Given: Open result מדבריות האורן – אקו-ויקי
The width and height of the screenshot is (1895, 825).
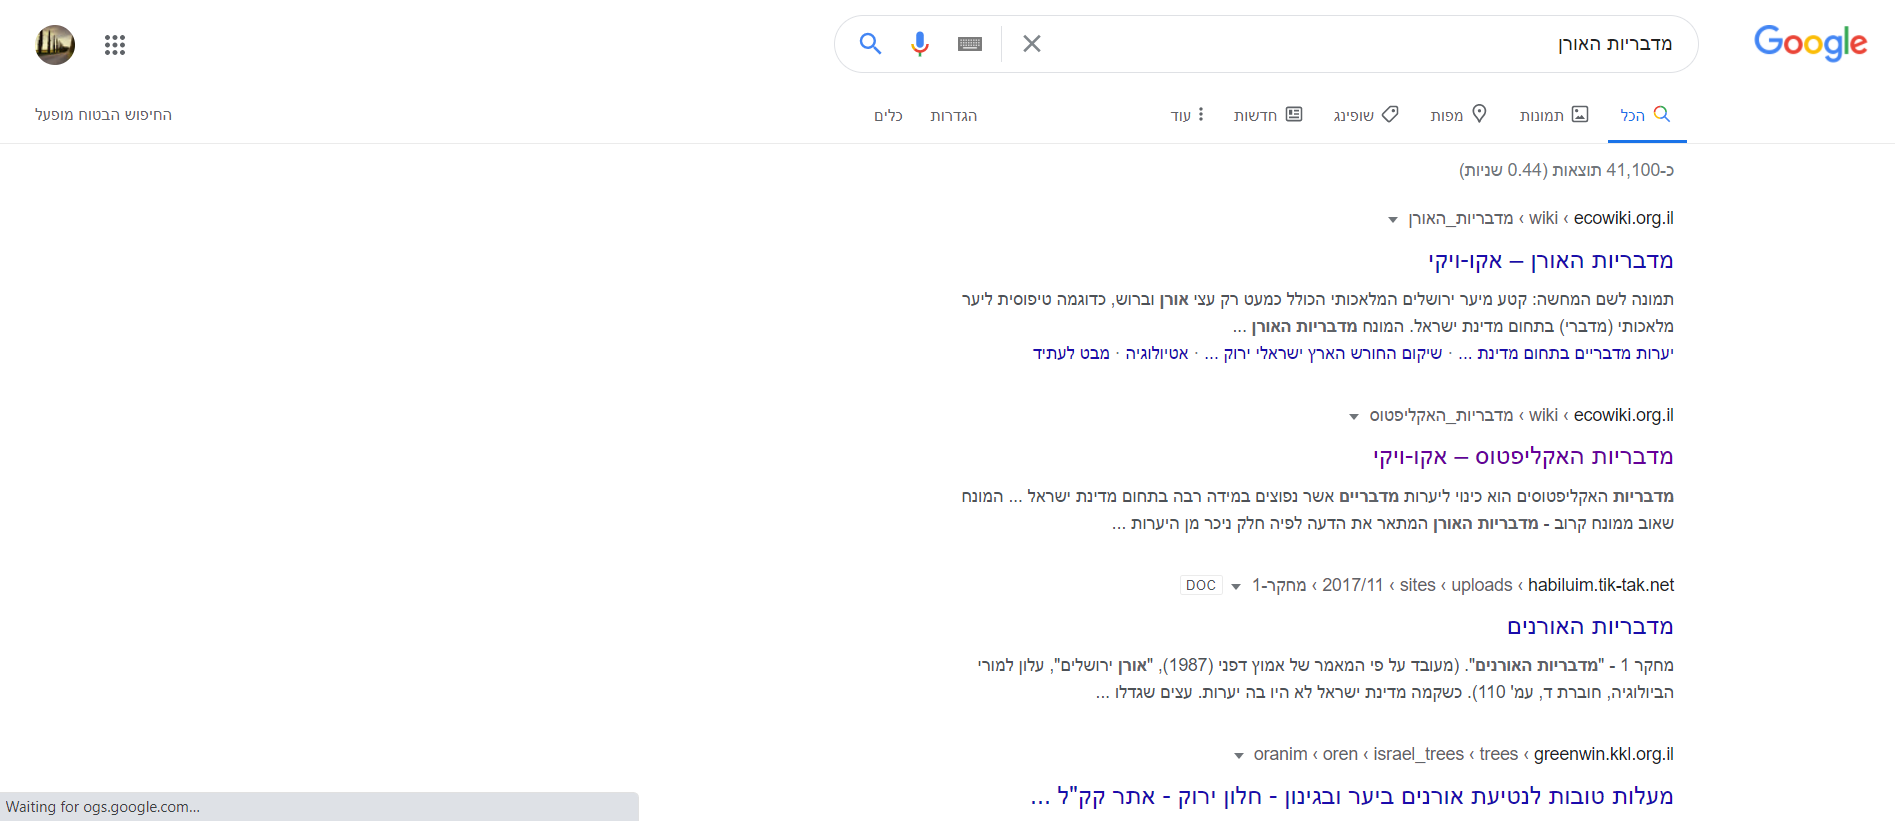Looking at the screenshot, I should click(x=1551, y=261).
